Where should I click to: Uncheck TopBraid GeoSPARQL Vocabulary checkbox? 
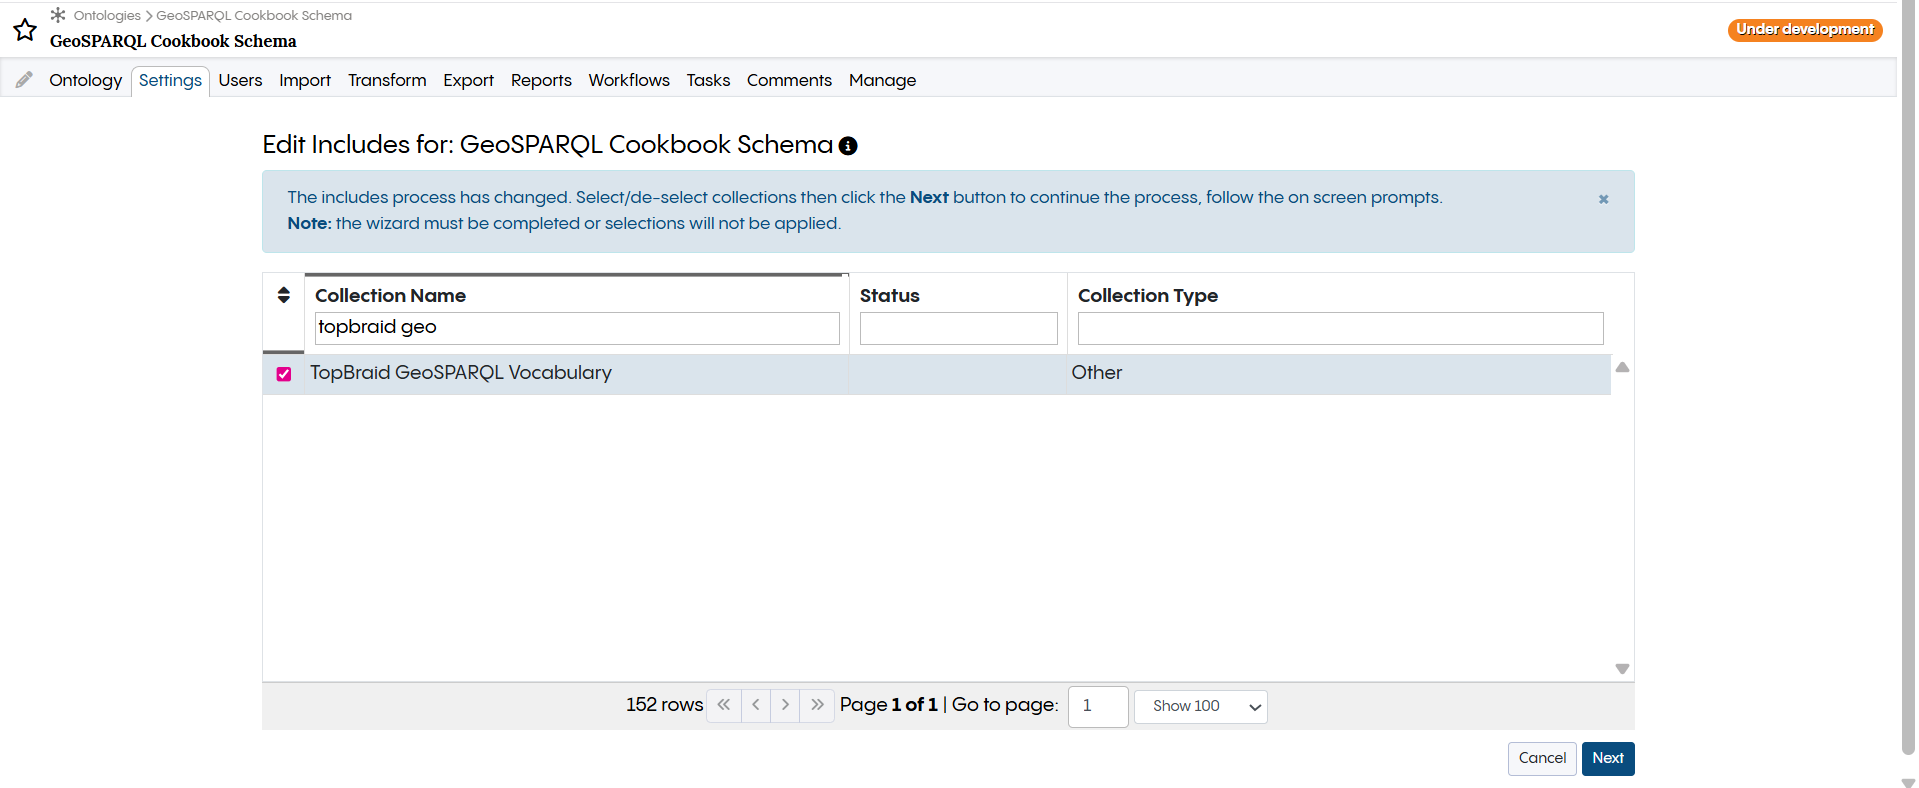[284, 374]
